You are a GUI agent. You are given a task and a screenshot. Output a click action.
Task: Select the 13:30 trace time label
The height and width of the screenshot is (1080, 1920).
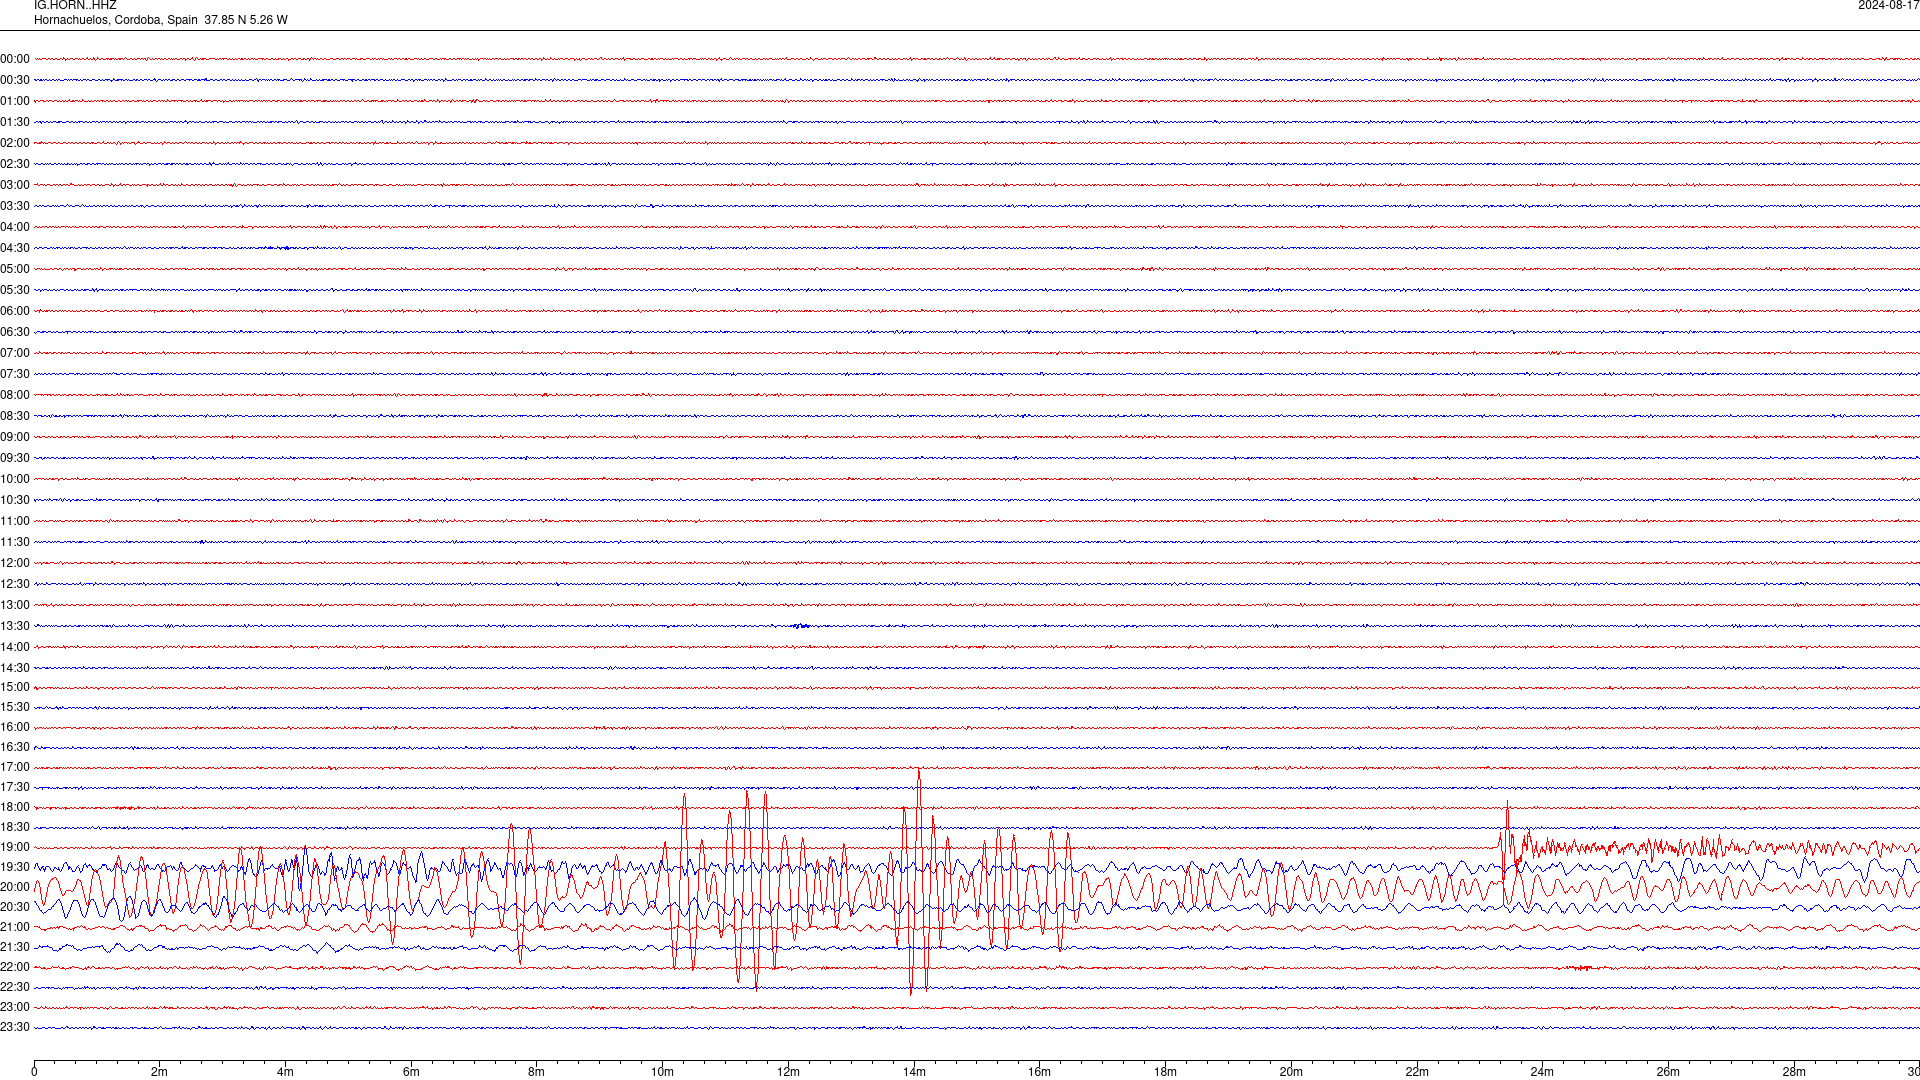tap(15, 626)
